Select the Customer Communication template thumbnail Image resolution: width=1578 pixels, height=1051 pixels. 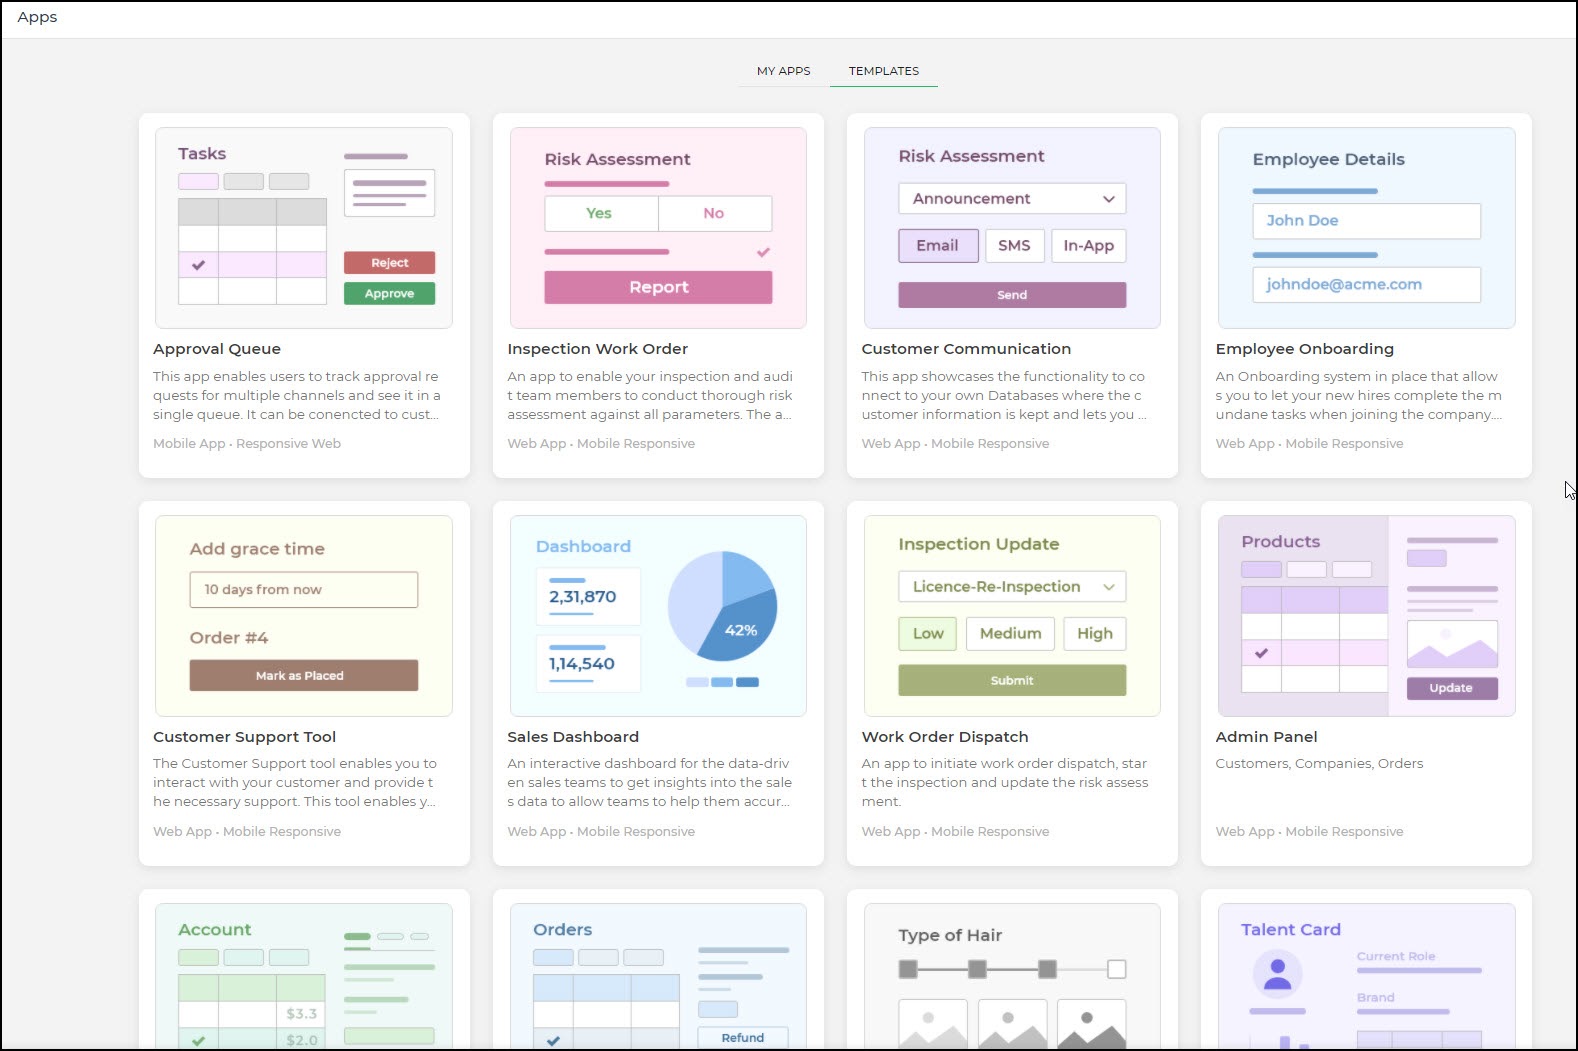click(x=1012, y=228)
